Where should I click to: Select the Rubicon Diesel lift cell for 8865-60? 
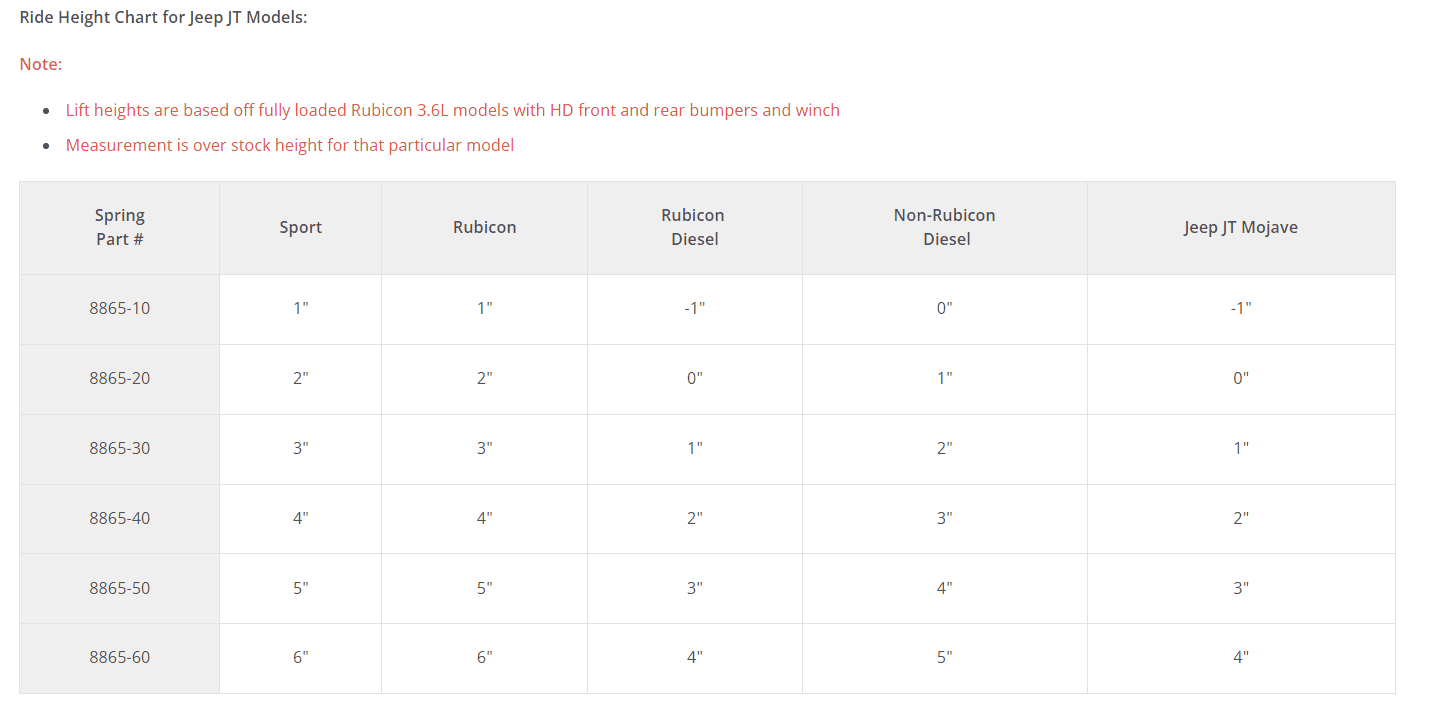[x=695, y=658]
